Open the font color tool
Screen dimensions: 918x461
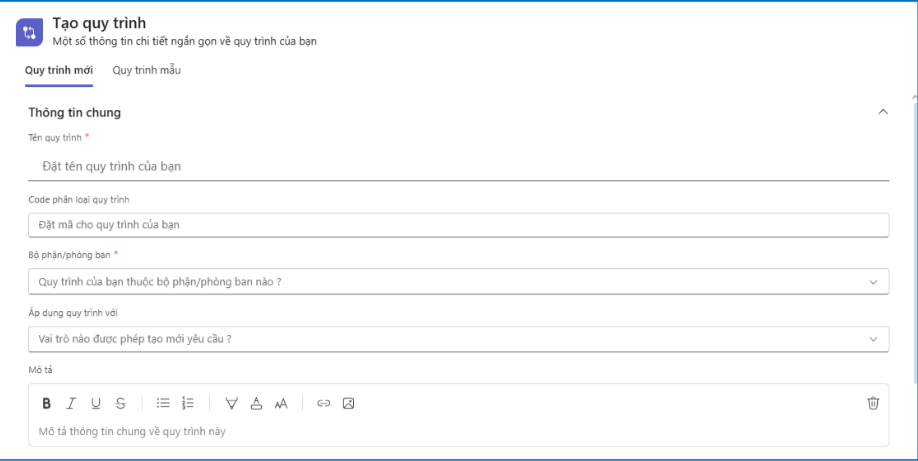(256, 404)
